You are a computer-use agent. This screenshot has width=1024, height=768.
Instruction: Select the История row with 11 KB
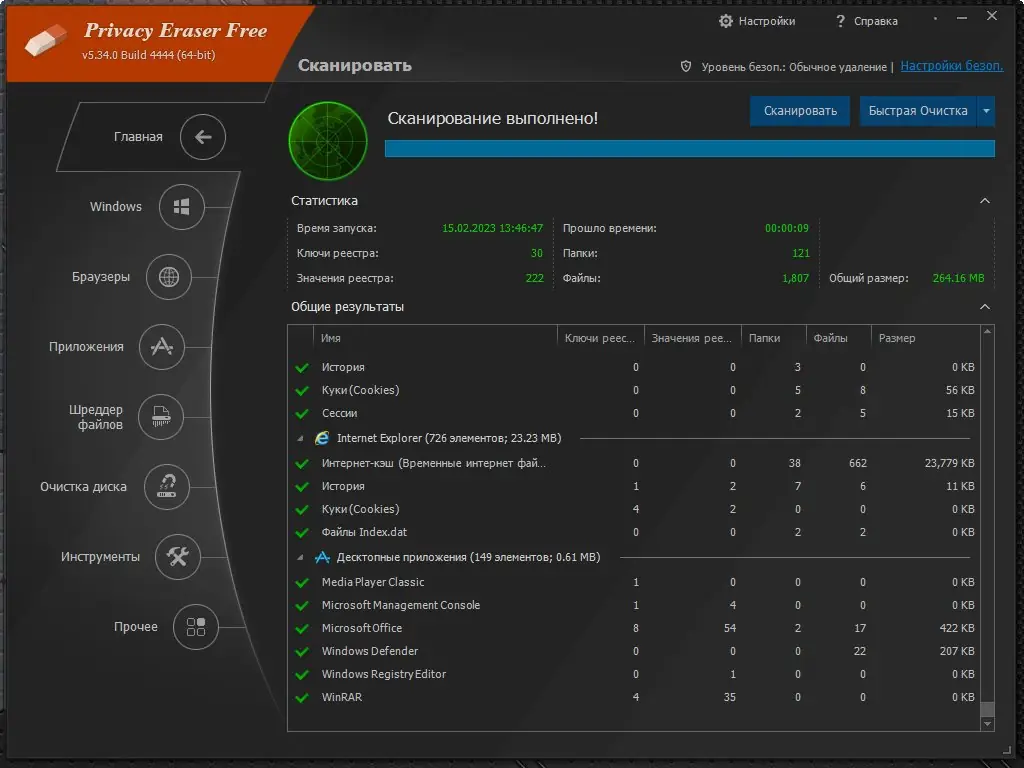pyautogui.click(x=635, y=487)
